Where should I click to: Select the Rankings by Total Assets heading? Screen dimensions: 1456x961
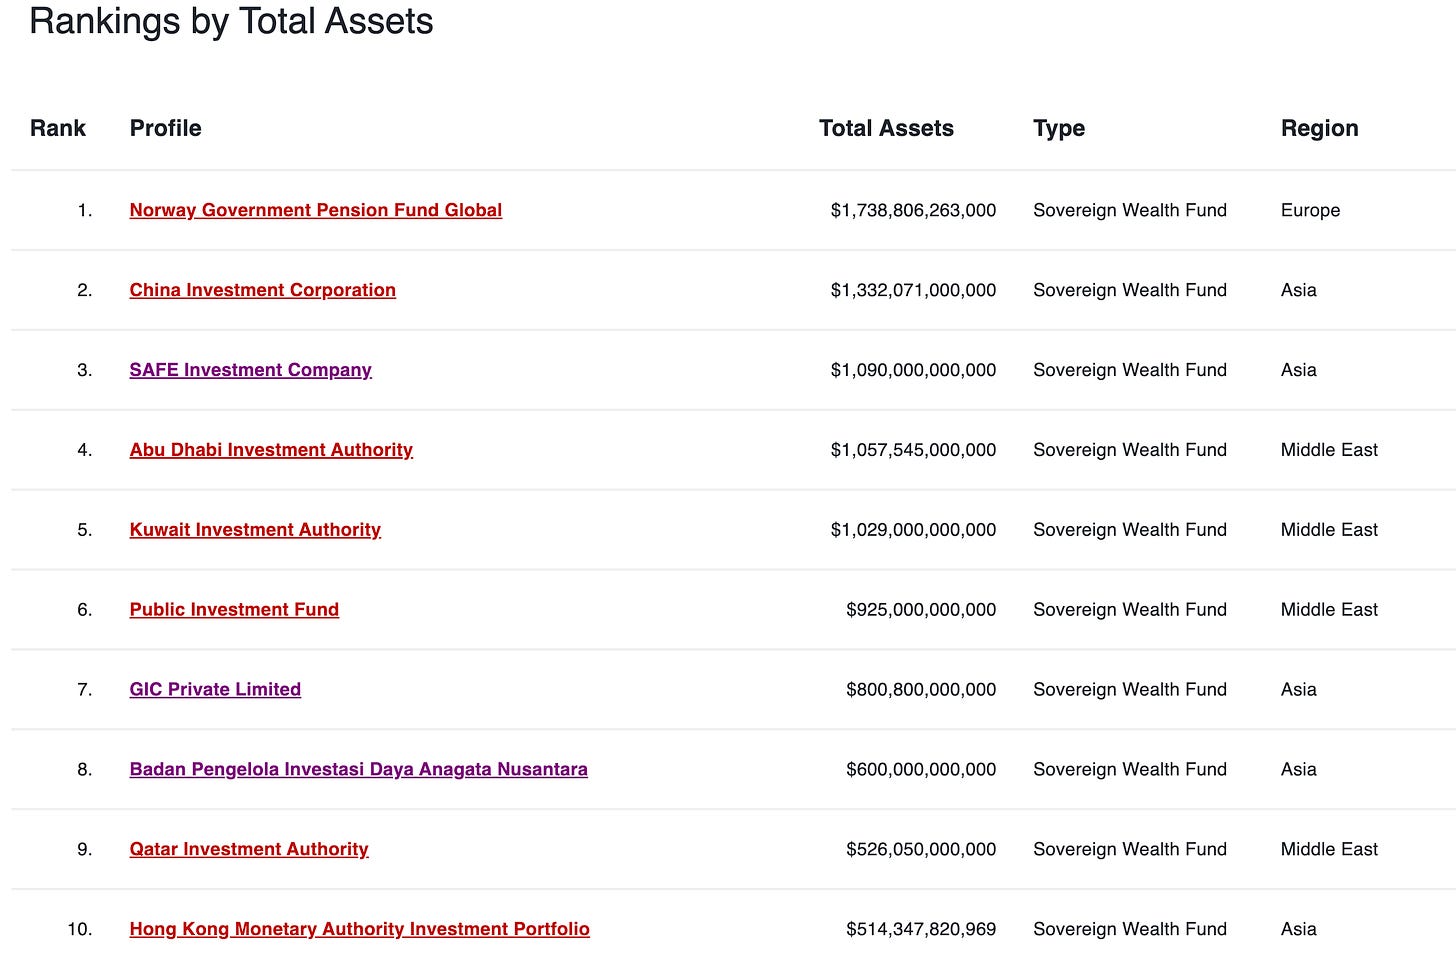pos(231,21)
